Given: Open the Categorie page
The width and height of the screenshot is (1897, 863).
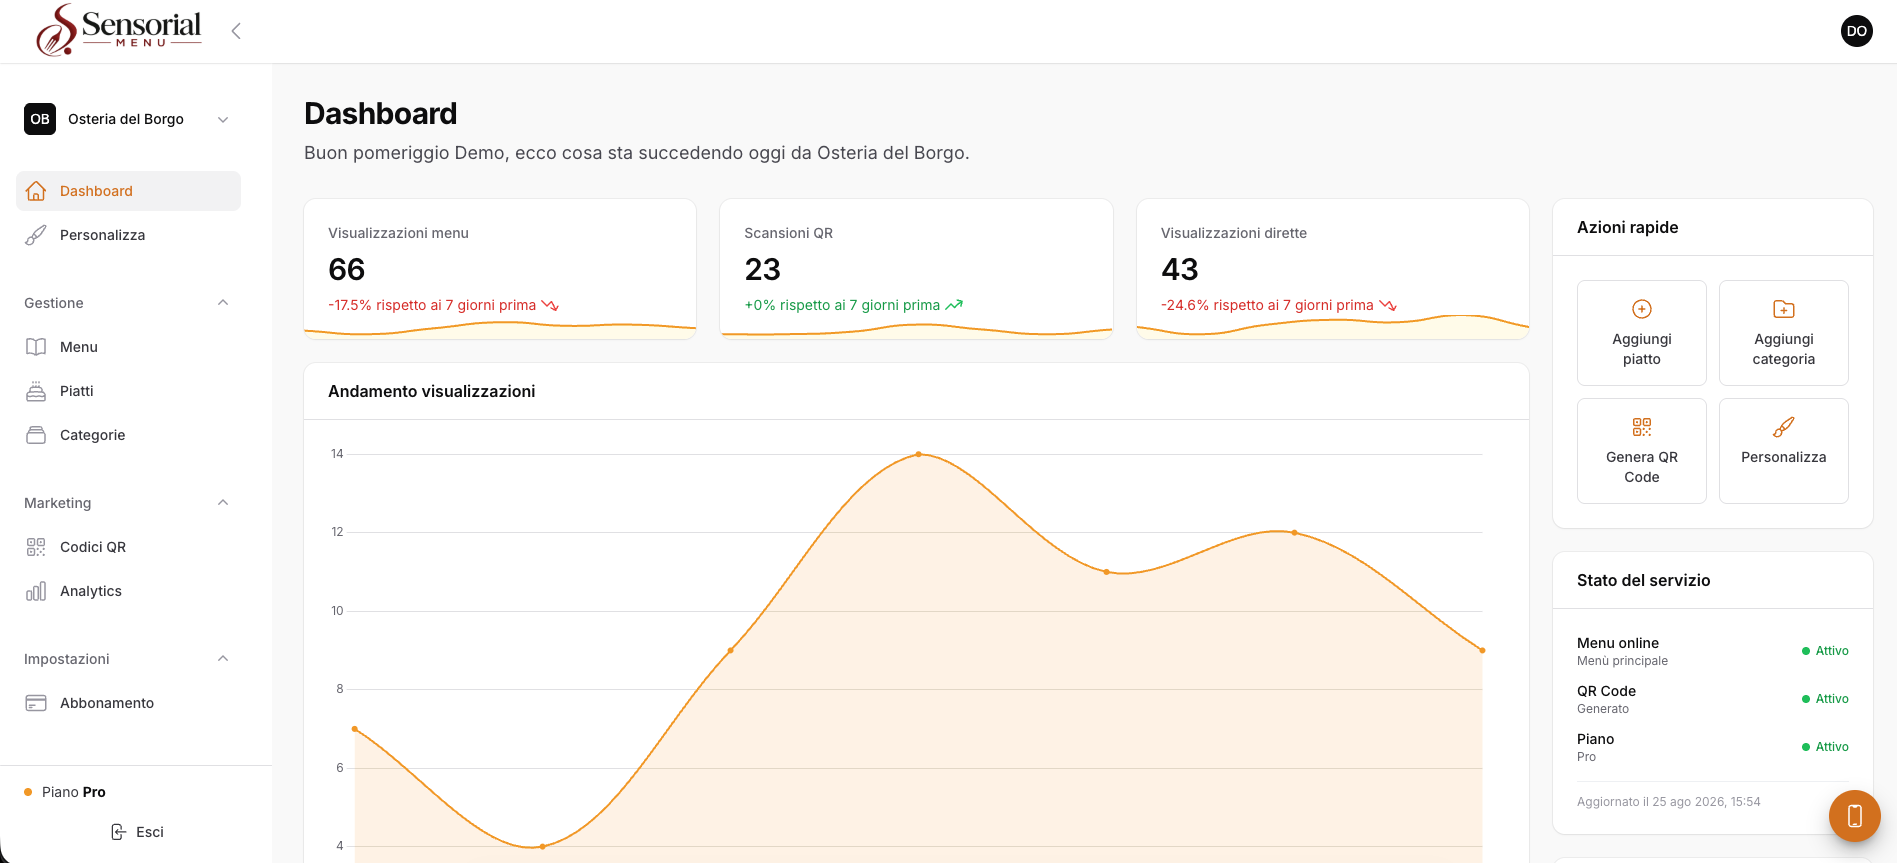Looking at the screenshot, I should point(128,435).
